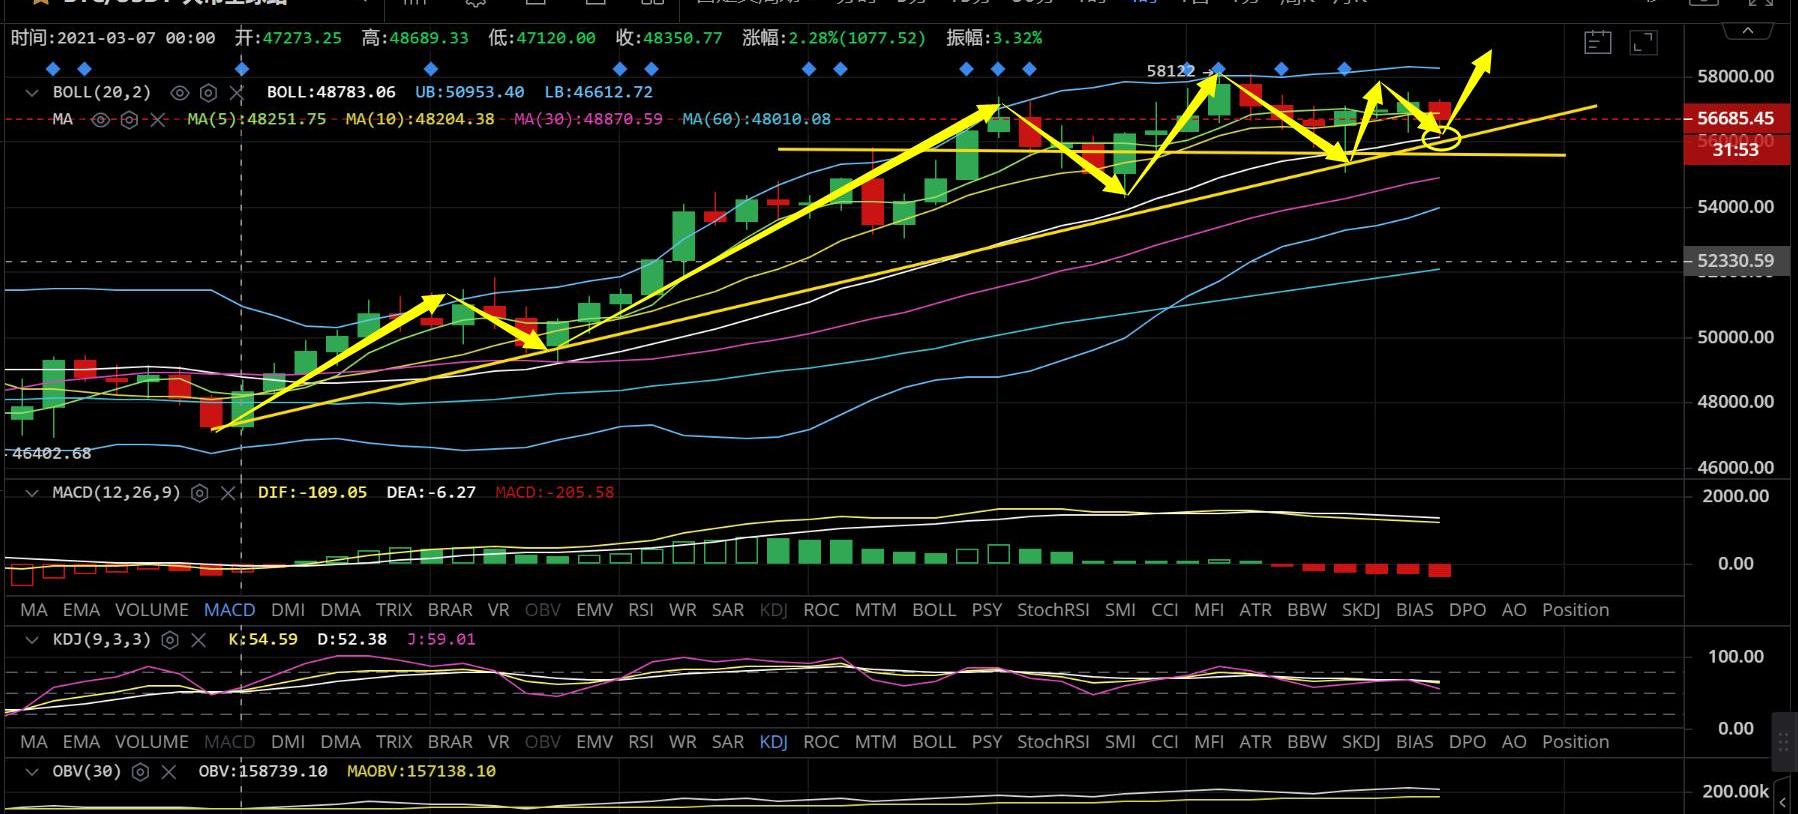
Task: Open MA indicator settings icon
Action: [x=129, y=120]
